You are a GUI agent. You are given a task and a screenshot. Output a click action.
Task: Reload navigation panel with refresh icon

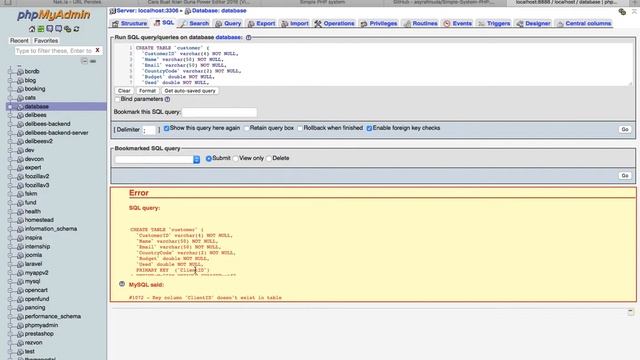point(76,29)
